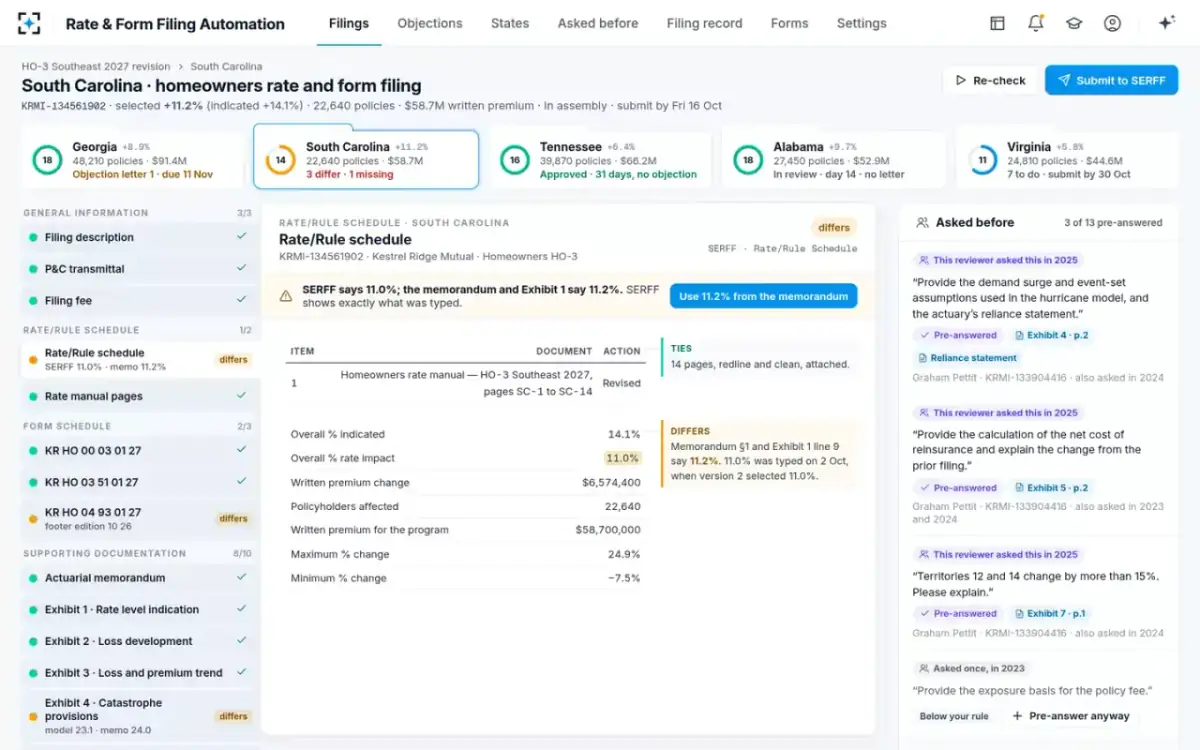Click checkmark on Actuarial memorandum row

[x=241, y=577]
